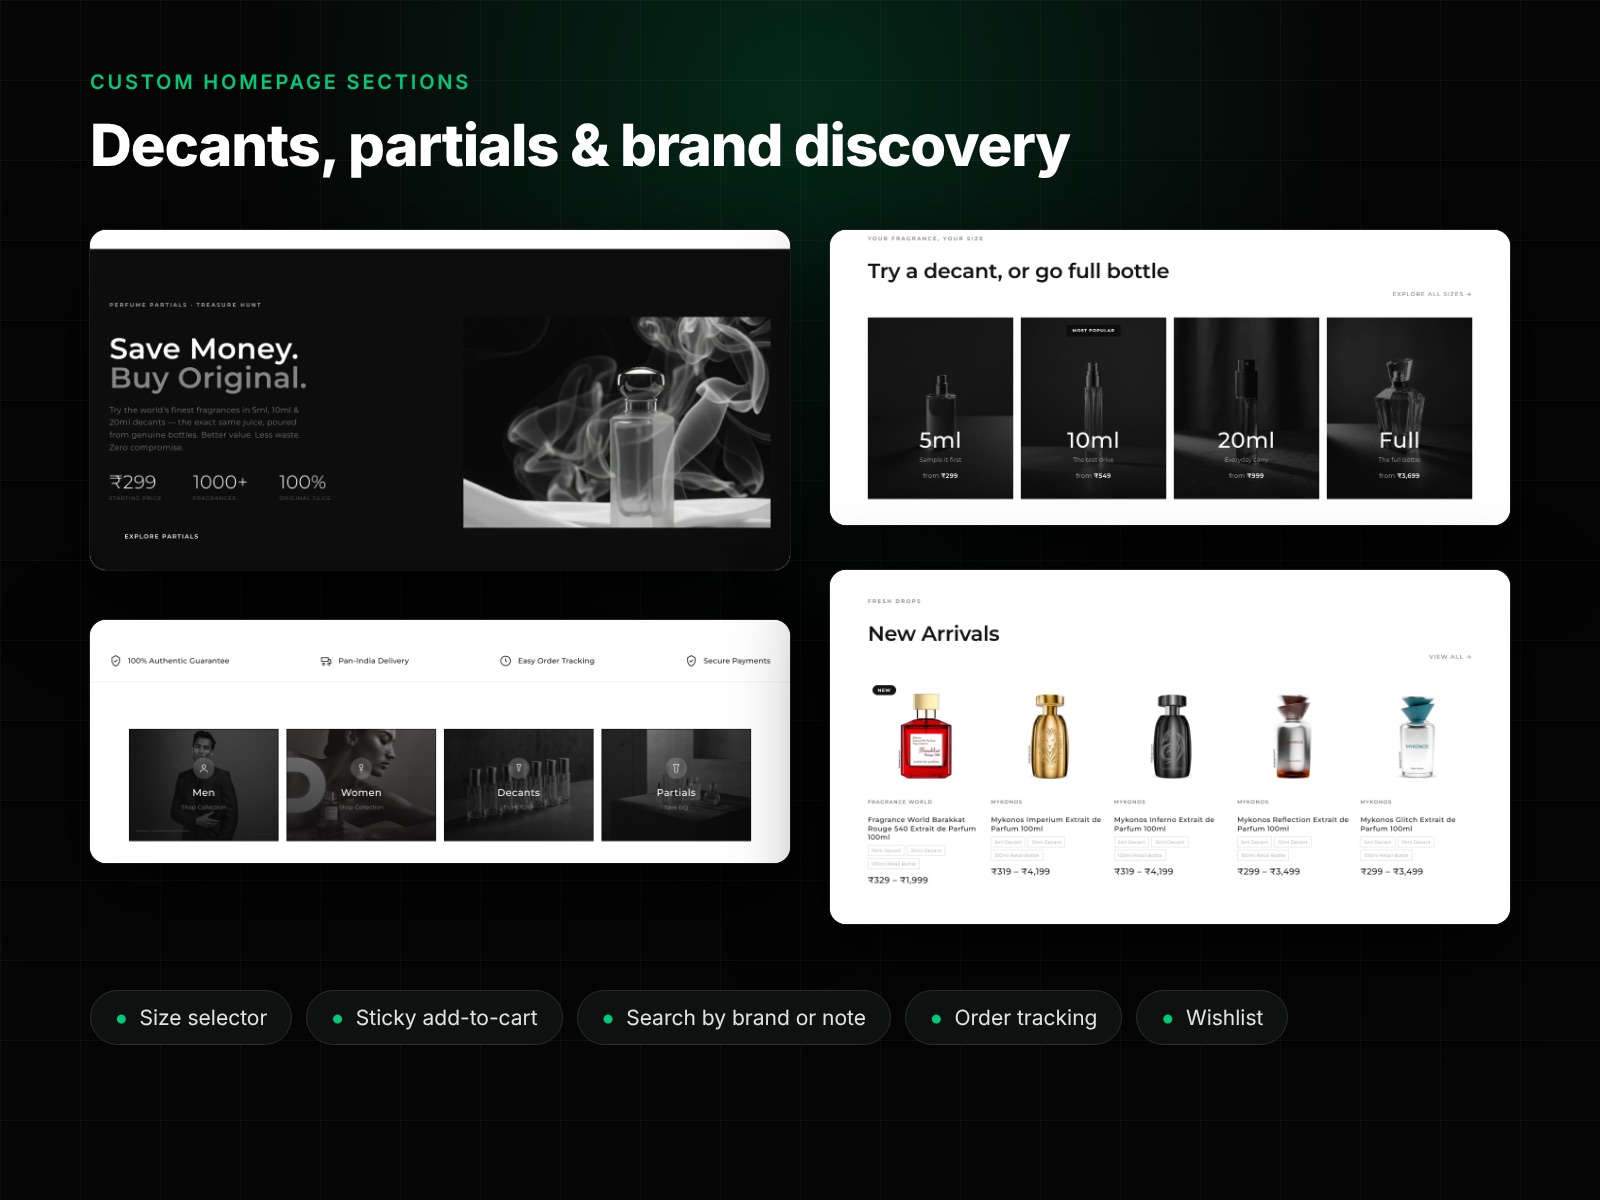1600x1200 pixels.
Task: Click the Easy Order Tracking clock icon
Action: click(506, 661)
